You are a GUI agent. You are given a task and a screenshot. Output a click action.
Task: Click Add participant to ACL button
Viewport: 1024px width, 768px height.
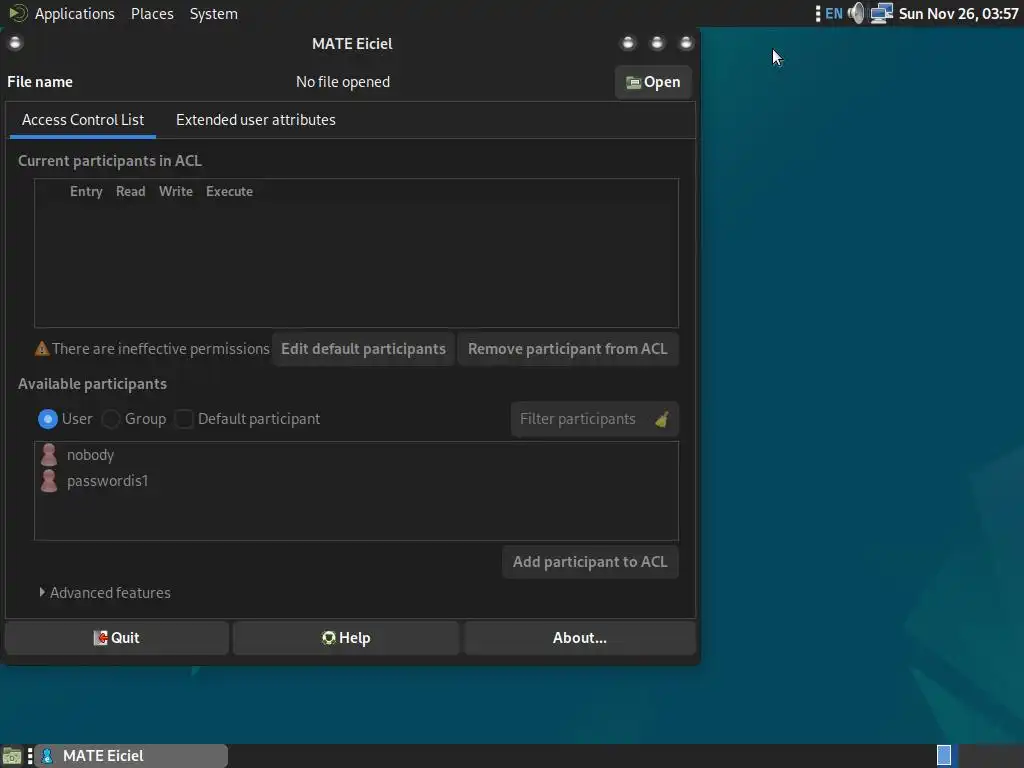pos(590,562)
